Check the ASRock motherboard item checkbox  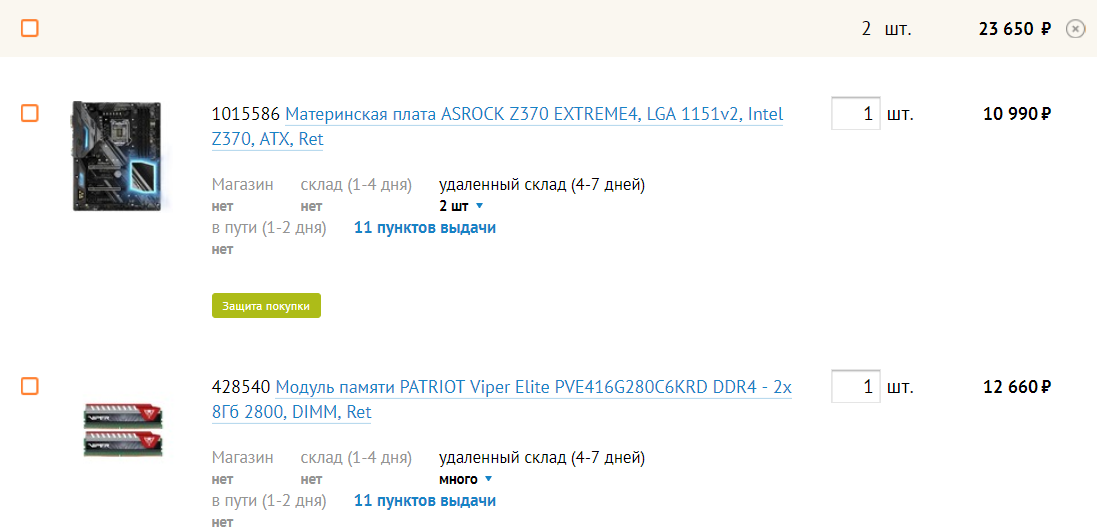[30, 113]
